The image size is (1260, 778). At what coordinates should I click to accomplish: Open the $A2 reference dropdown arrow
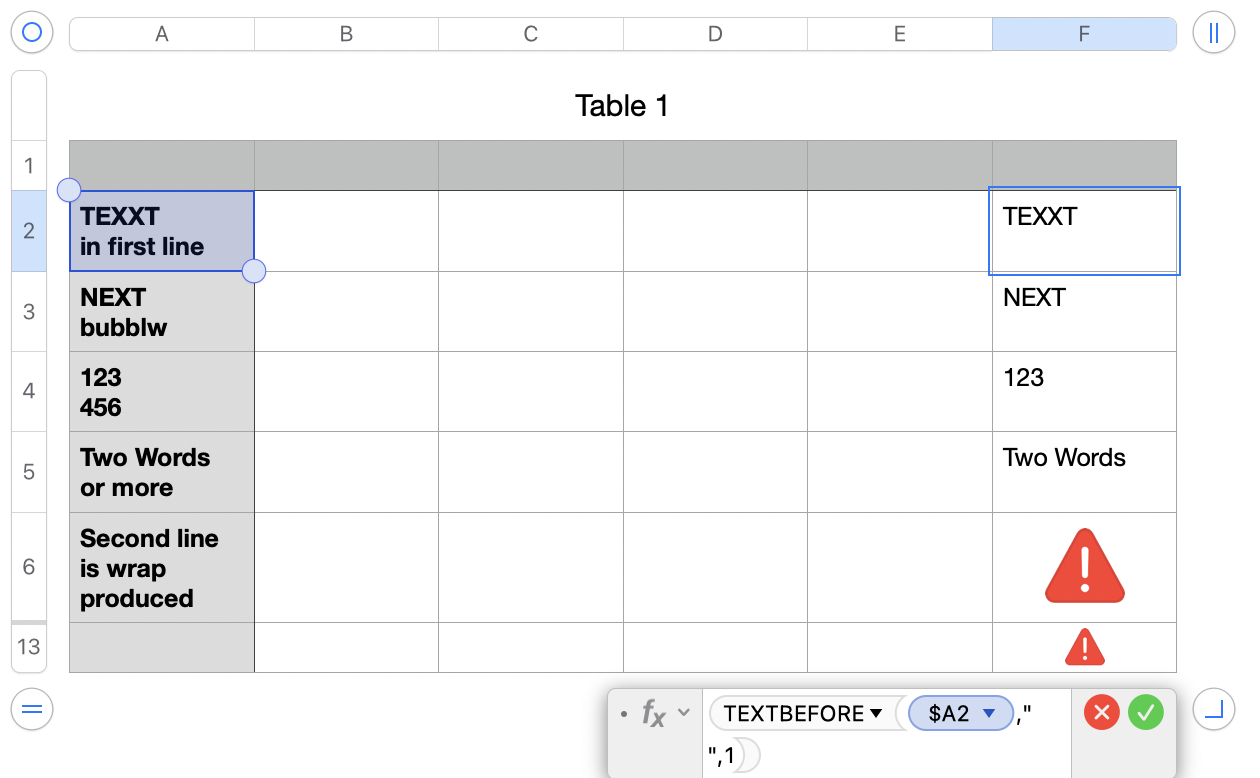click(x=990, y=714)
